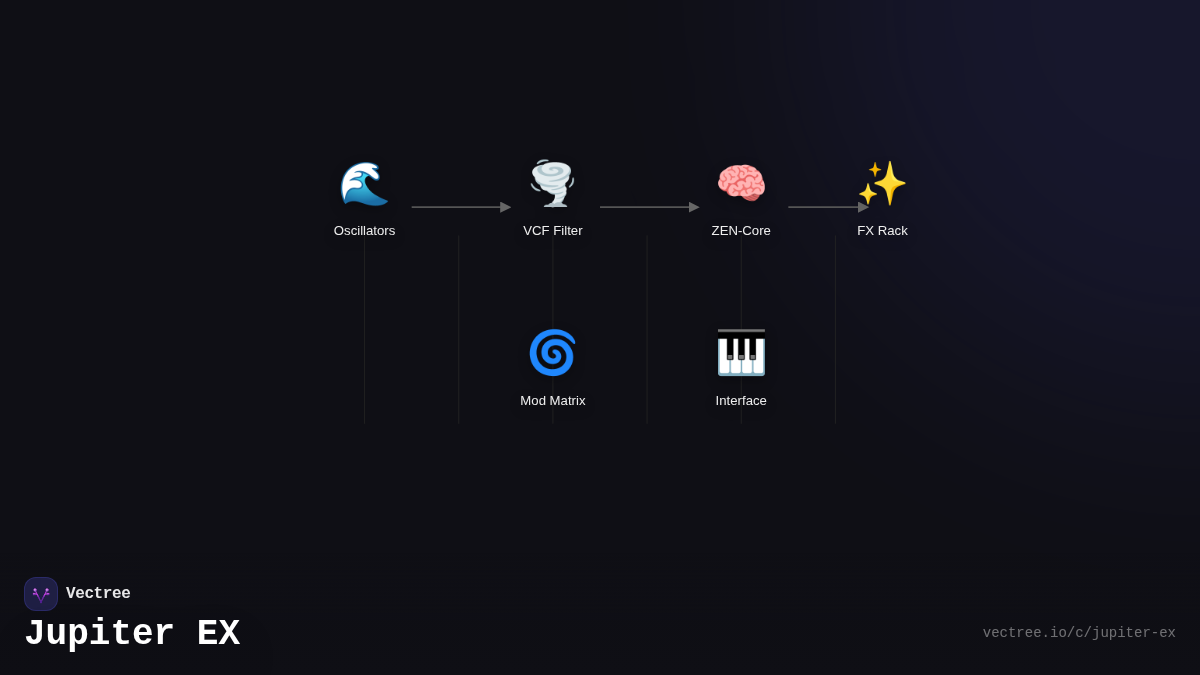Viewport: 1200px width, 675px height.
Task: Click the vertical guide line below Oscillators
Action: pos(364,330)
